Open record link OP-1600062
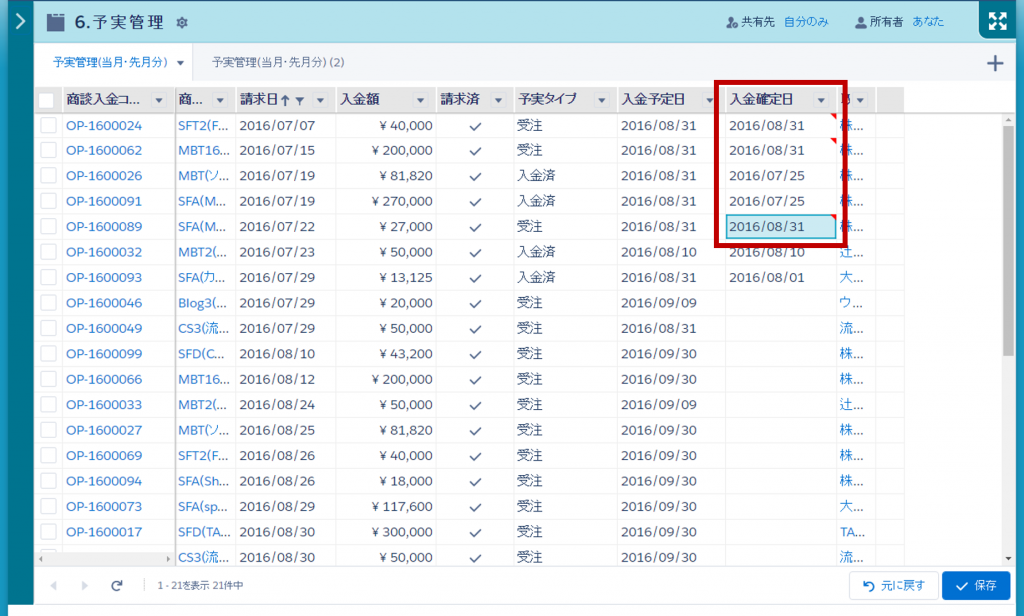The width and height of the screenshot is (1024, 616). pyautogui.click(x=104, y=151)
